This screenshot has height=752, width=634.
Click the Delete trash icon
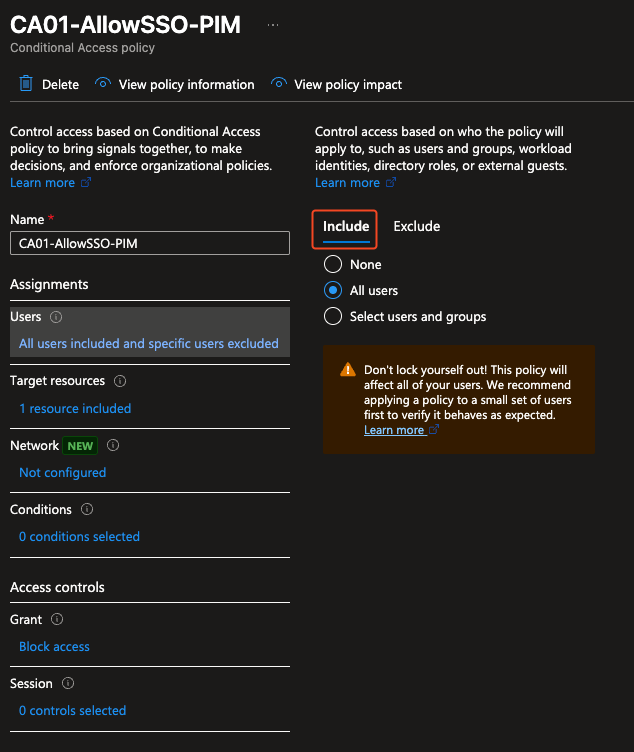tap(26, 84)
